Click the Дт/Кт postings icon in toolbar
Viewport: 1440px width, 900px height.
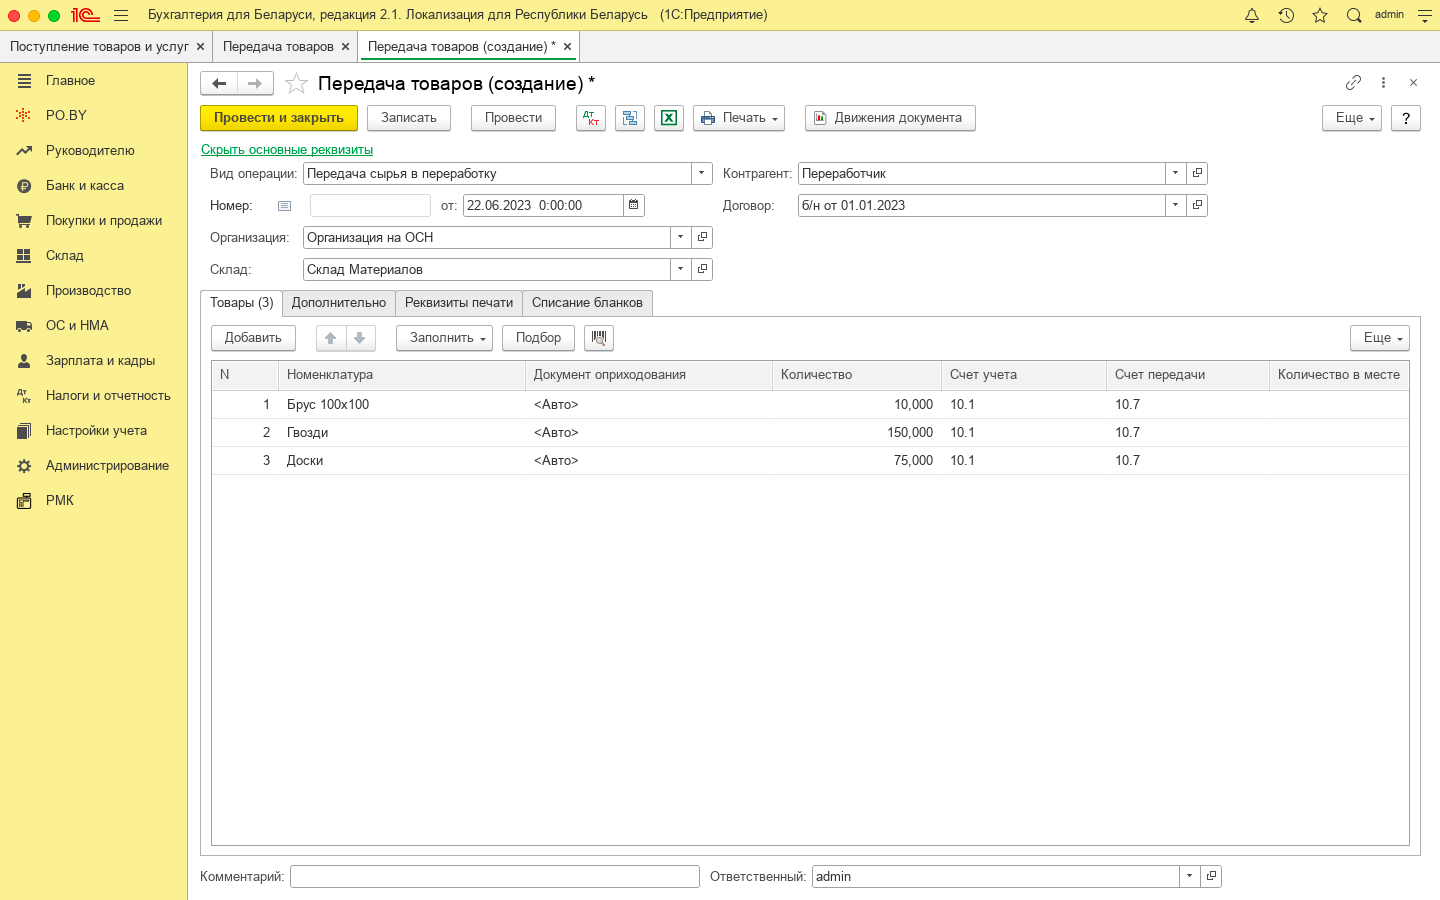click(x=591, y=118)
